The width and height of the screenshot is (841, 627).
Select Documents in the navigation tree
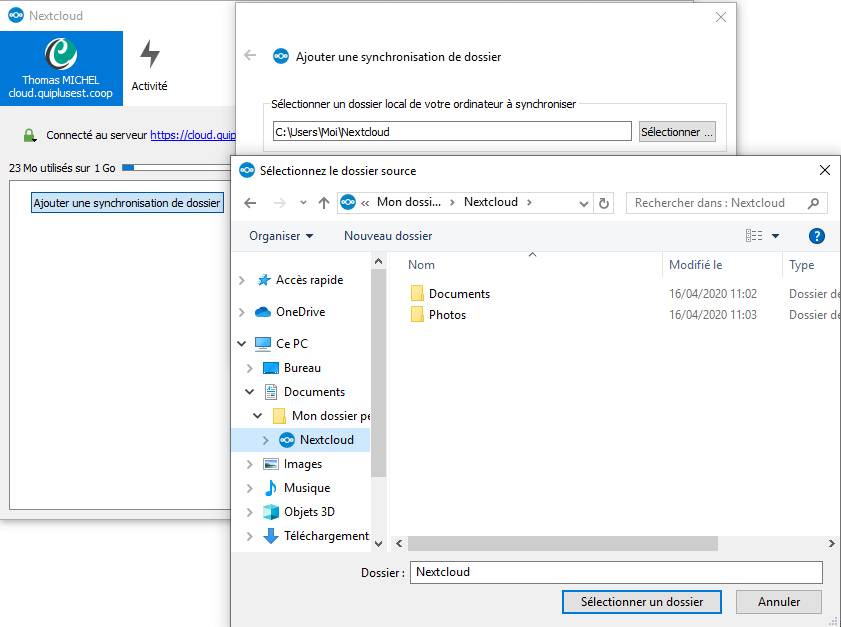[x=314, y=392]
